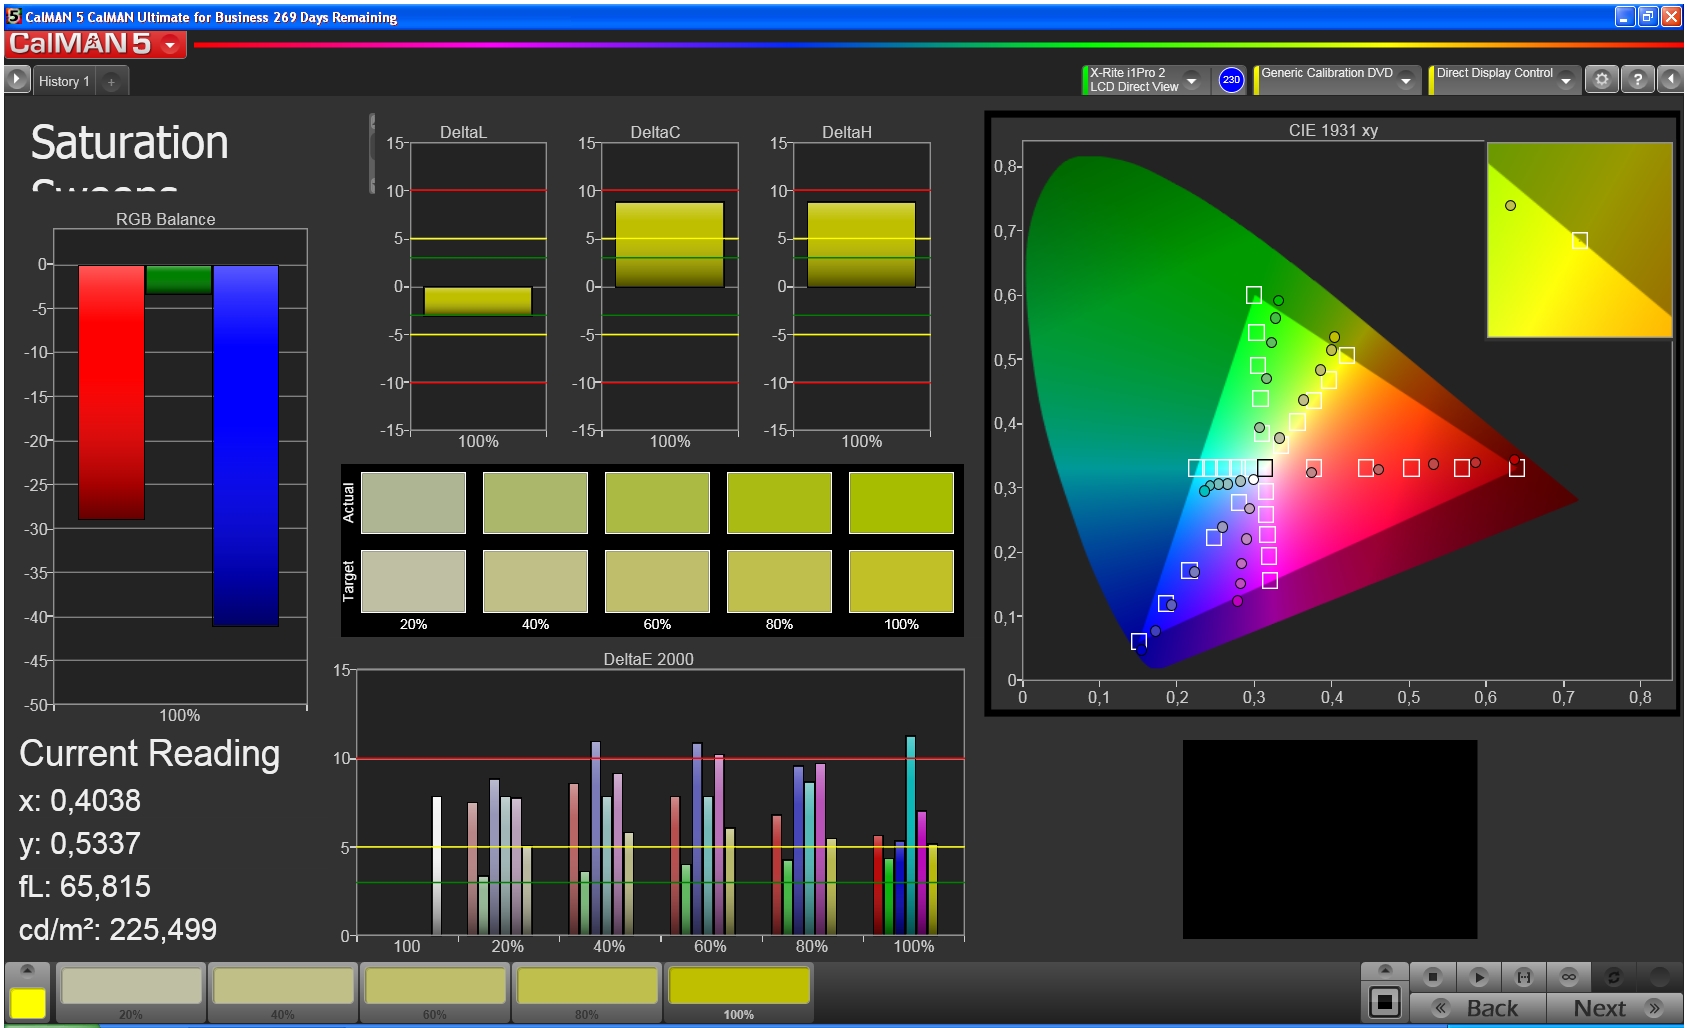1688x1028 pixels.
Task: Switch to the History 1 tab
Action: click(64, 81)
